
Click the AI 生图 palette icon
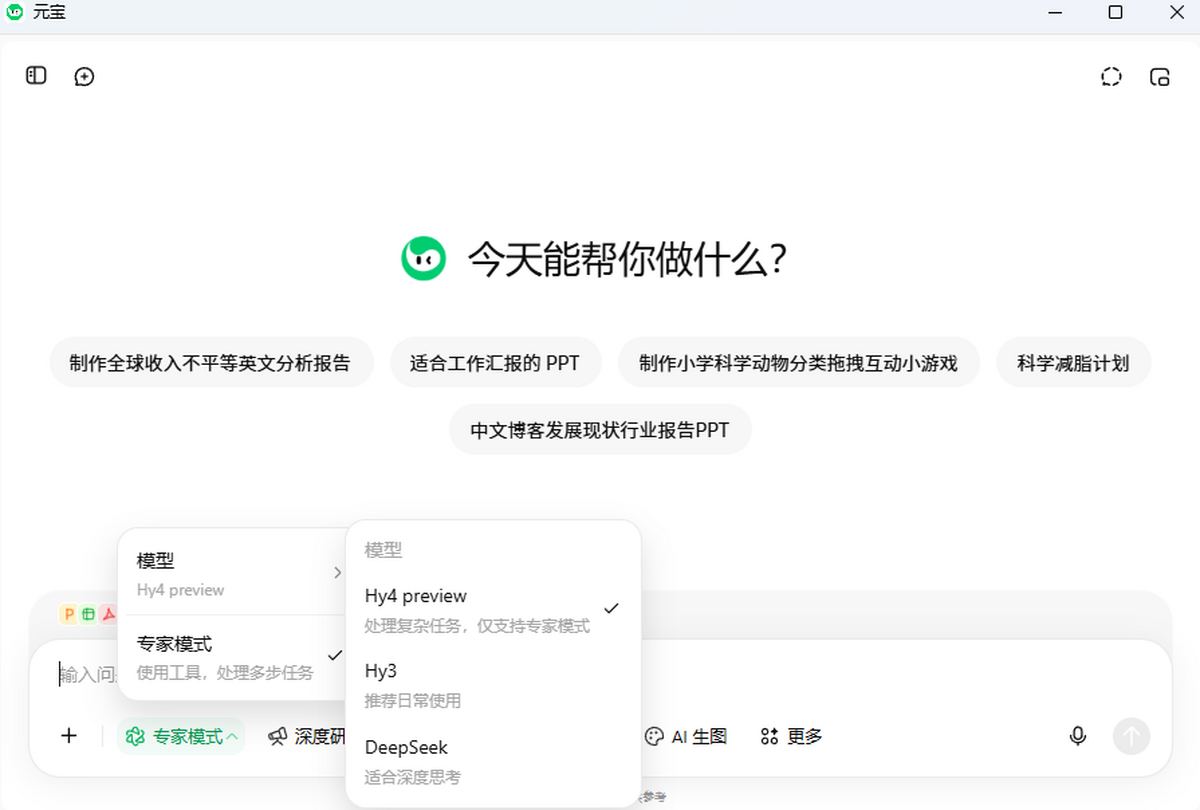(x=654, y=737)
